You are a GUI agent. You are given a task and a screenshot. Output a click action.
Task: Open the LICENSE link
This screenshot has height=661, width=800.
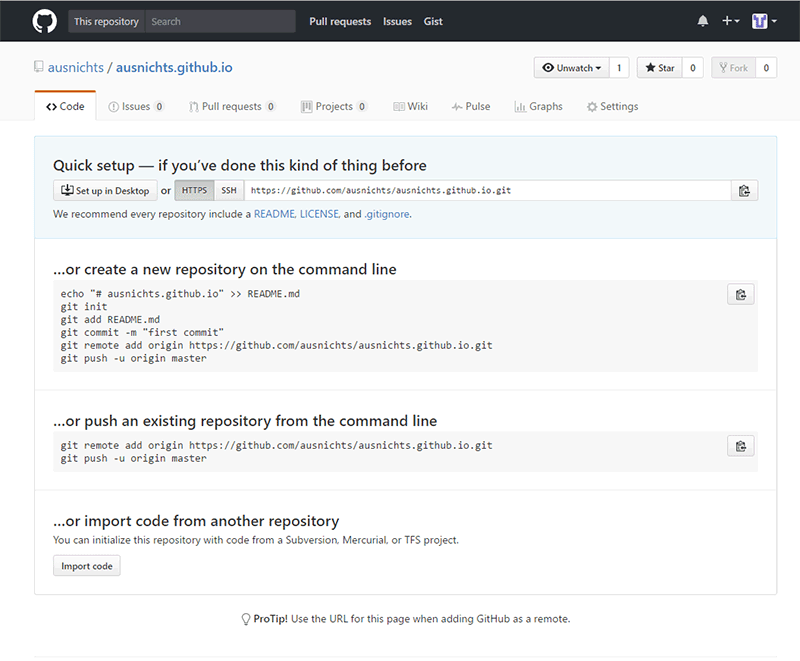point(319,214)
